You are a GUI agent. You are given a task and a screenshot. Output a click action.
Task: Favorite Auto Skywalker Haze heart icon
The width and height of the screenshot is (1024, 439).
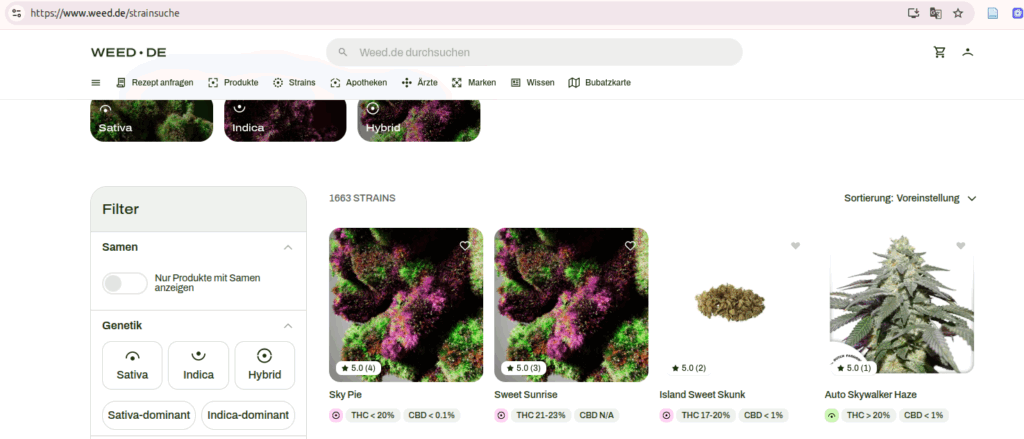961,246
